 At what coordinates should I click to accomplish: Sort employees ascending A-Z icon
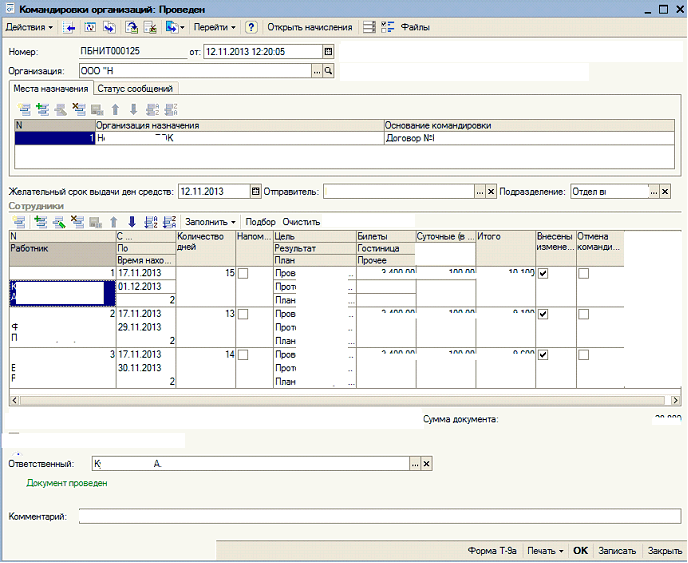click(150, 222)
